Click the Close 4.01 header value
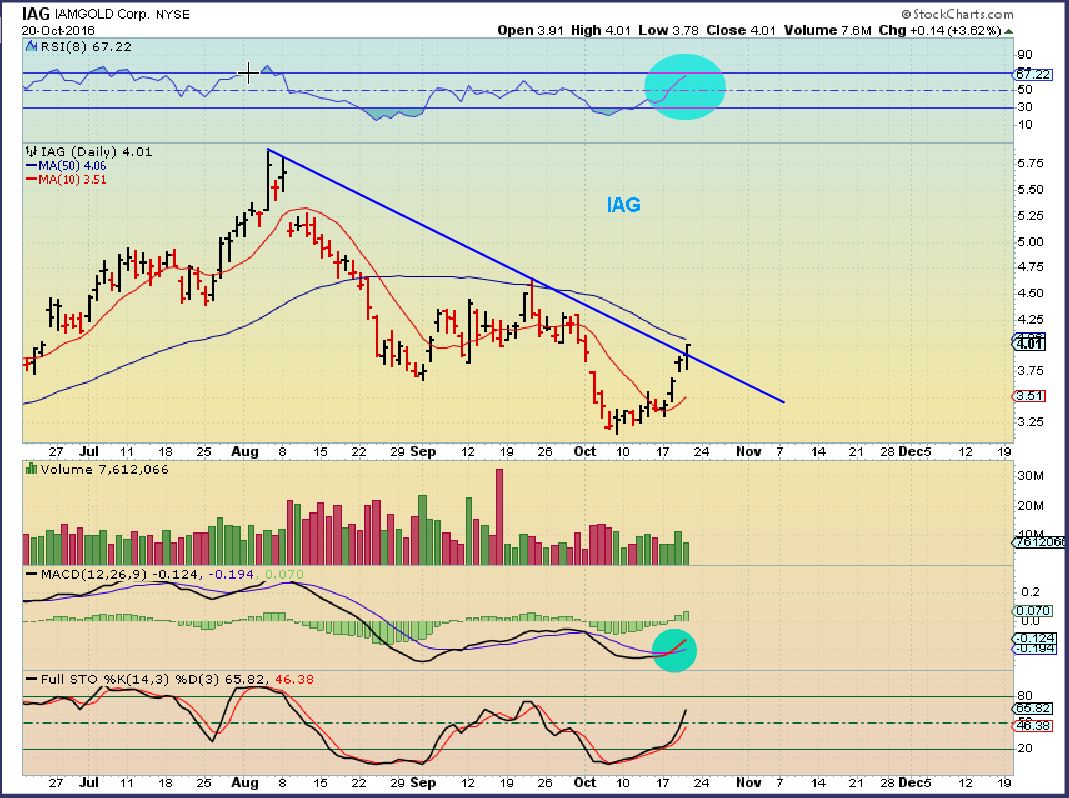This screenshot has height=798, width=1069. click(741, 31)
